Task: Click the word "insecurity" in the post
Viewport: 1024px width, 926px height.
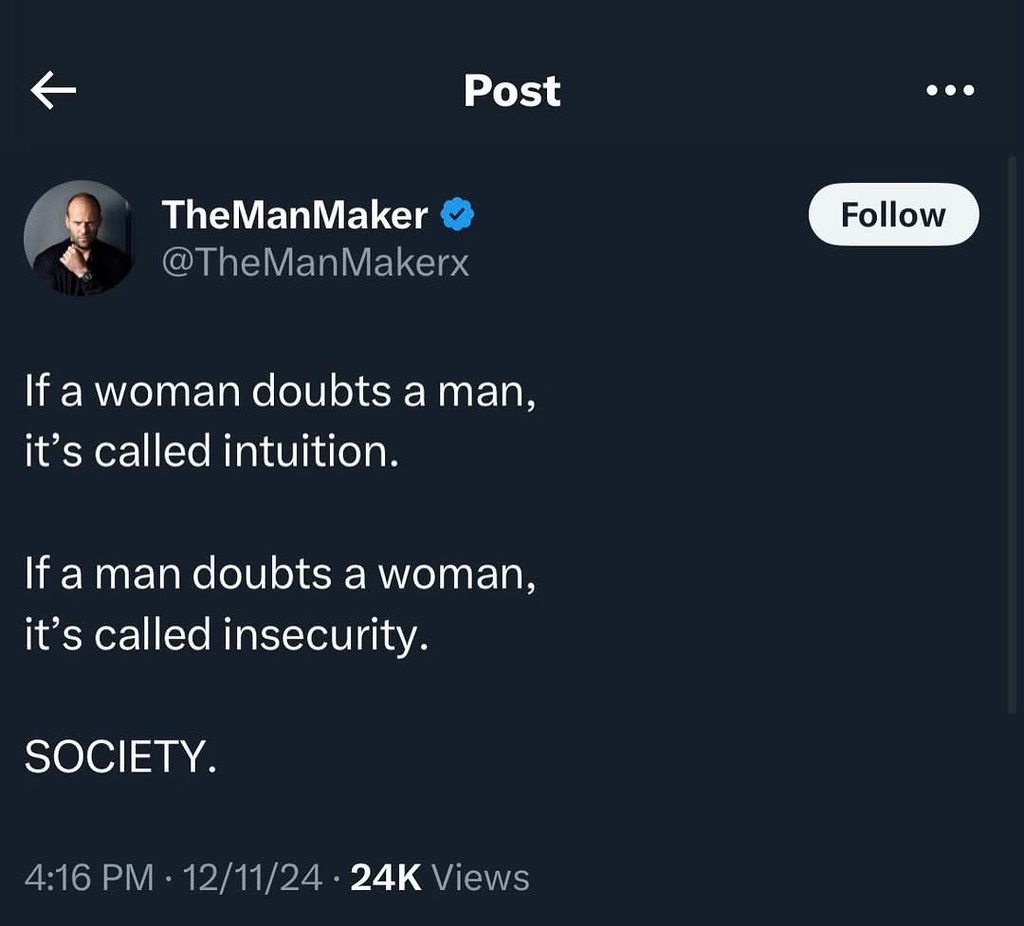Action: coord(323,634)
